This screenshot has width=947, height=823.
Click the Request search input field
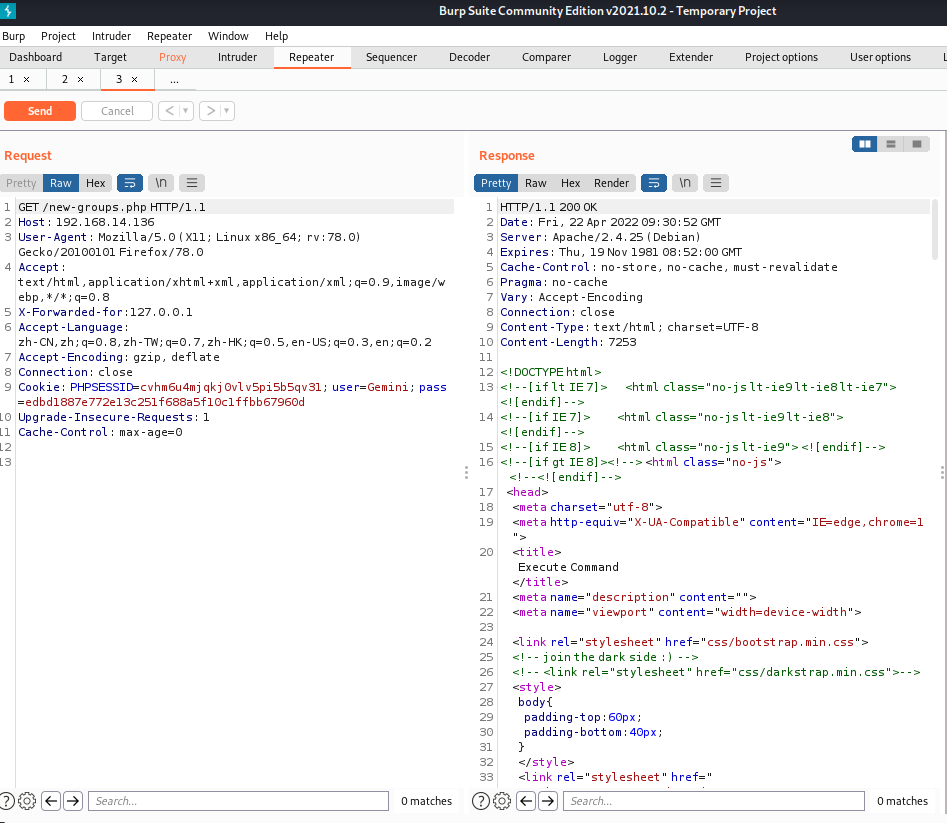[238, 801]
